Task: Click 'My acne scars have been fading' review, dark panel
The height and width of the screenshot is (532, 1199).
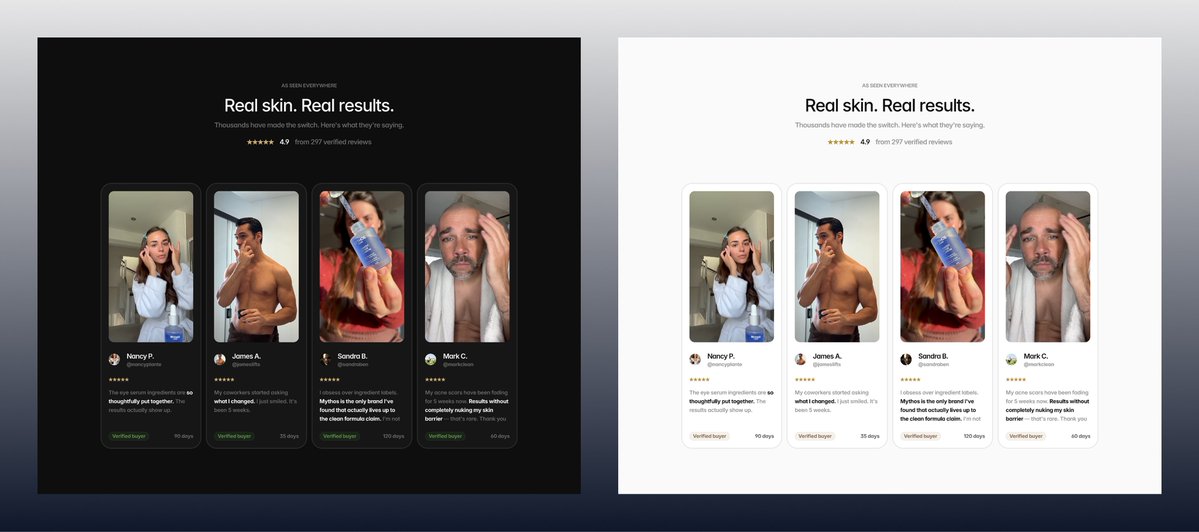Action: (467, 406)
